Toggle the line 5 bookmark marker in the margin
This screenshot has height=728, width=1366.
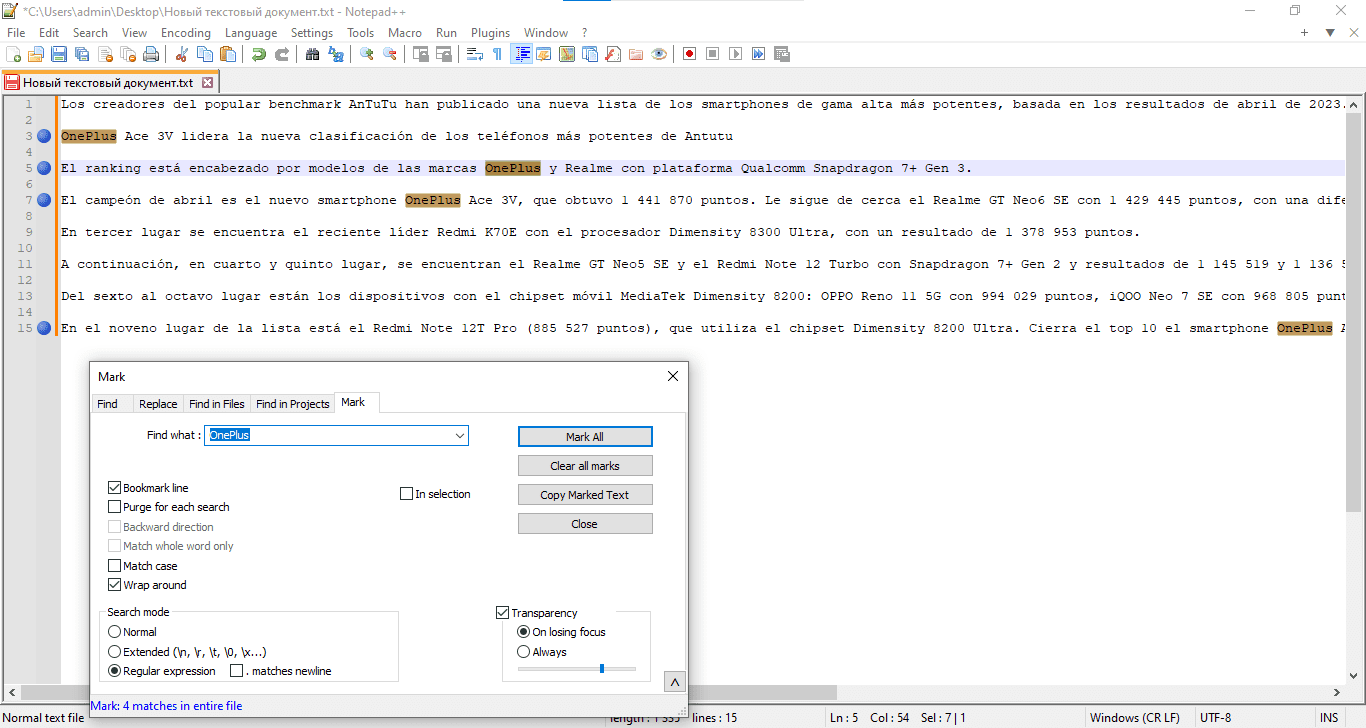click(x=44, y=168)
